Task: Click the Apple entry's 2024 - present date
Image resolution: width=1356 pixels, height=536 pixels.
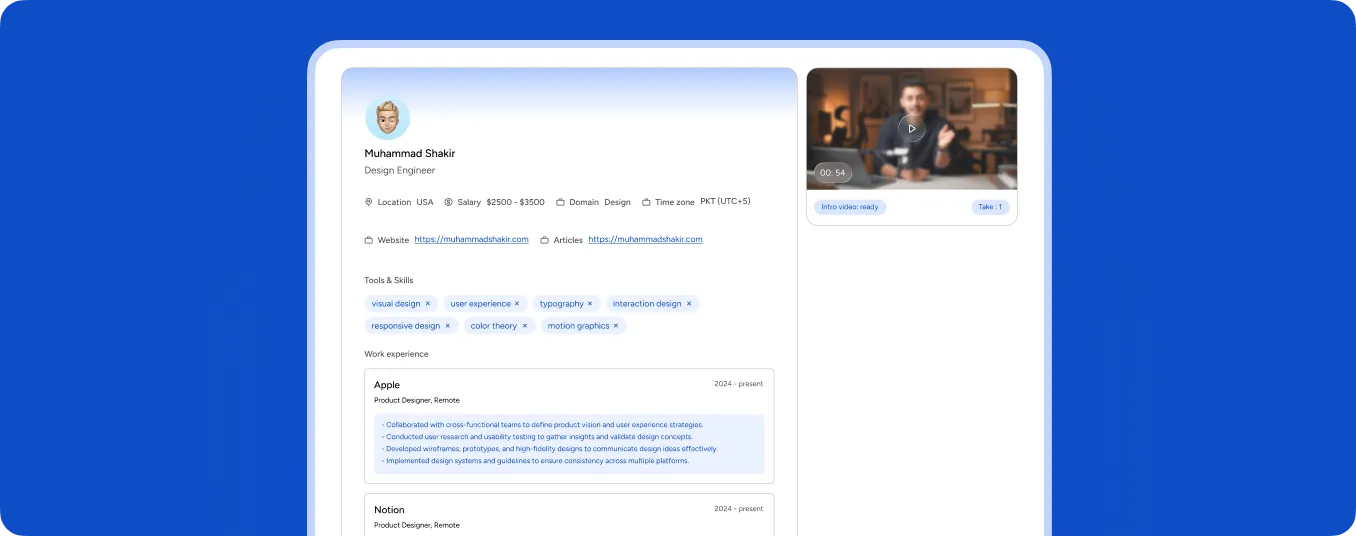Action: tap(738, 384)
